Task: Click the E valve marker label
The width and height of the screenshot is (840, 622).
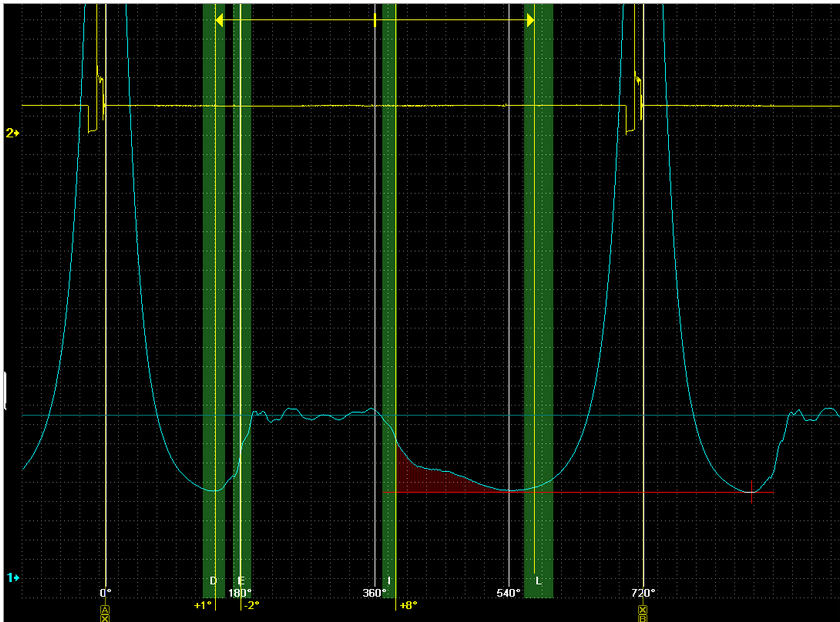Action: pyautogui.click(x=241, y=581)
